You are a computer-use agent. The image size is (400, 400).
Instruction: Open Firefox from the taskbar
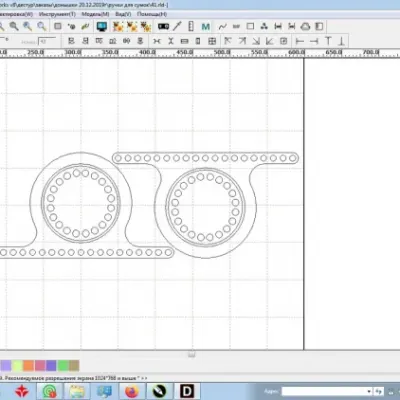pos(132,391)
